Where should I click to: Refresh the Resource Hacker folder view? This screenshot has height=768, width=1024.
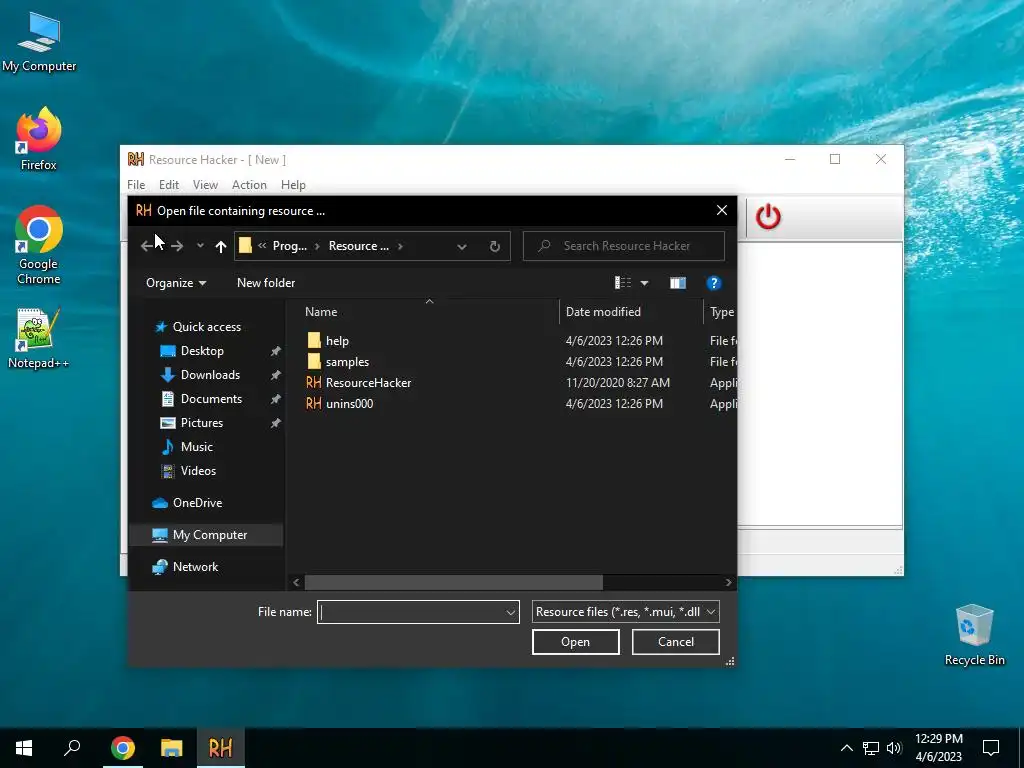click(494, 246)
